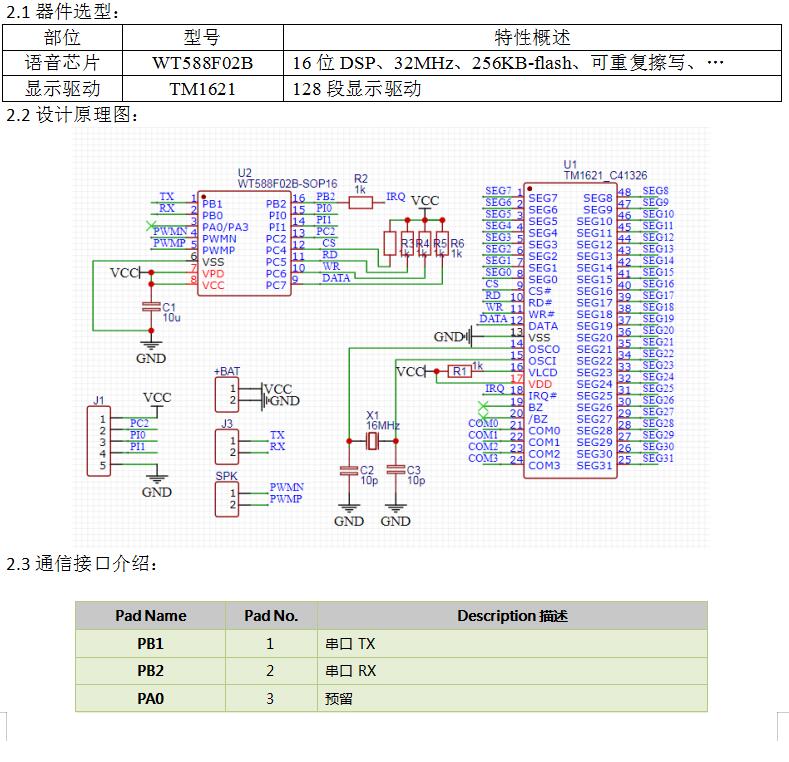This screenshot has width=789, height=762.
Task: Click the R2 1k resistor symbol
Action: [360, 203]
